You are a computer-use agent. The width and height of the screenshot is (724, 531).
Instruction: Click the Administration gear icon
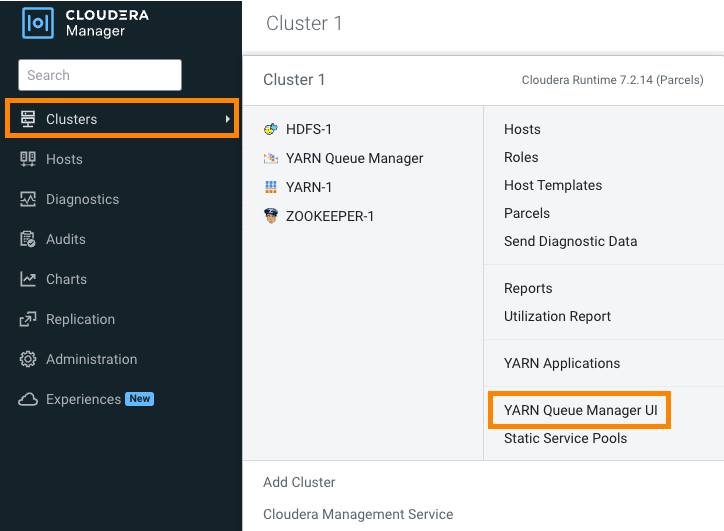[28, 359]
